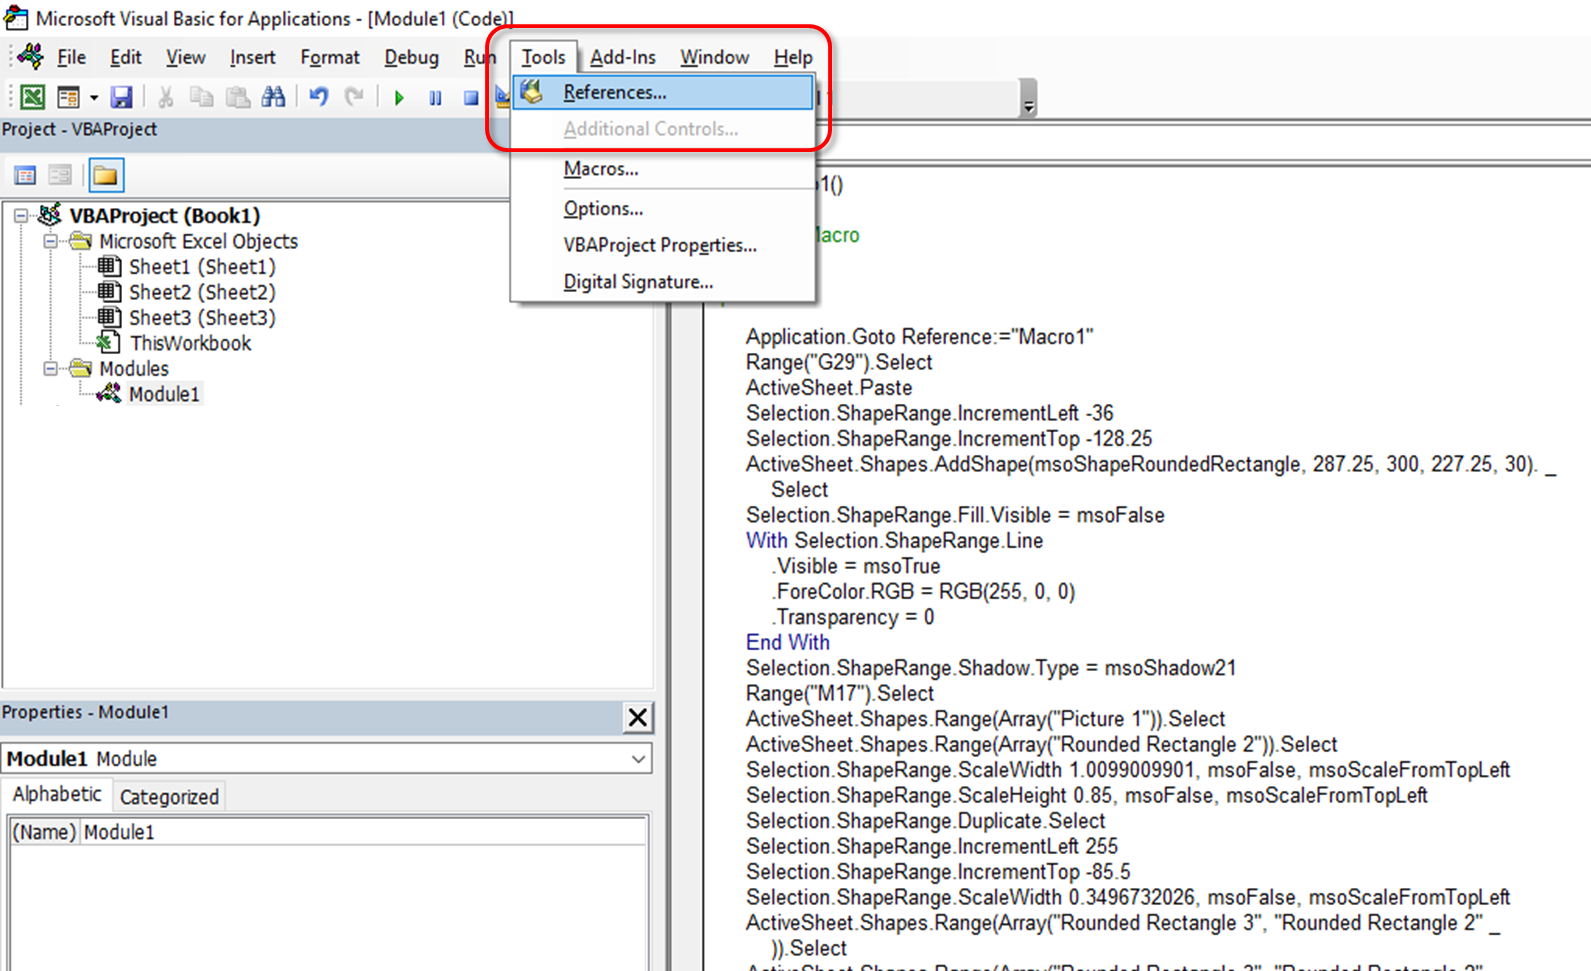
Task: Click the Break pause icon
Action: point(435,98)
